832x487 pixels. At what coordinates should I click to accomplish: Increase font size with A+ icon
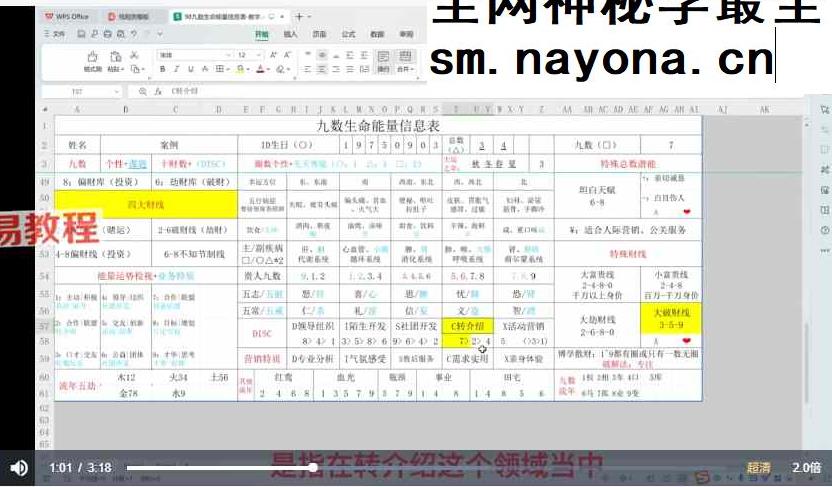point(273,55)
